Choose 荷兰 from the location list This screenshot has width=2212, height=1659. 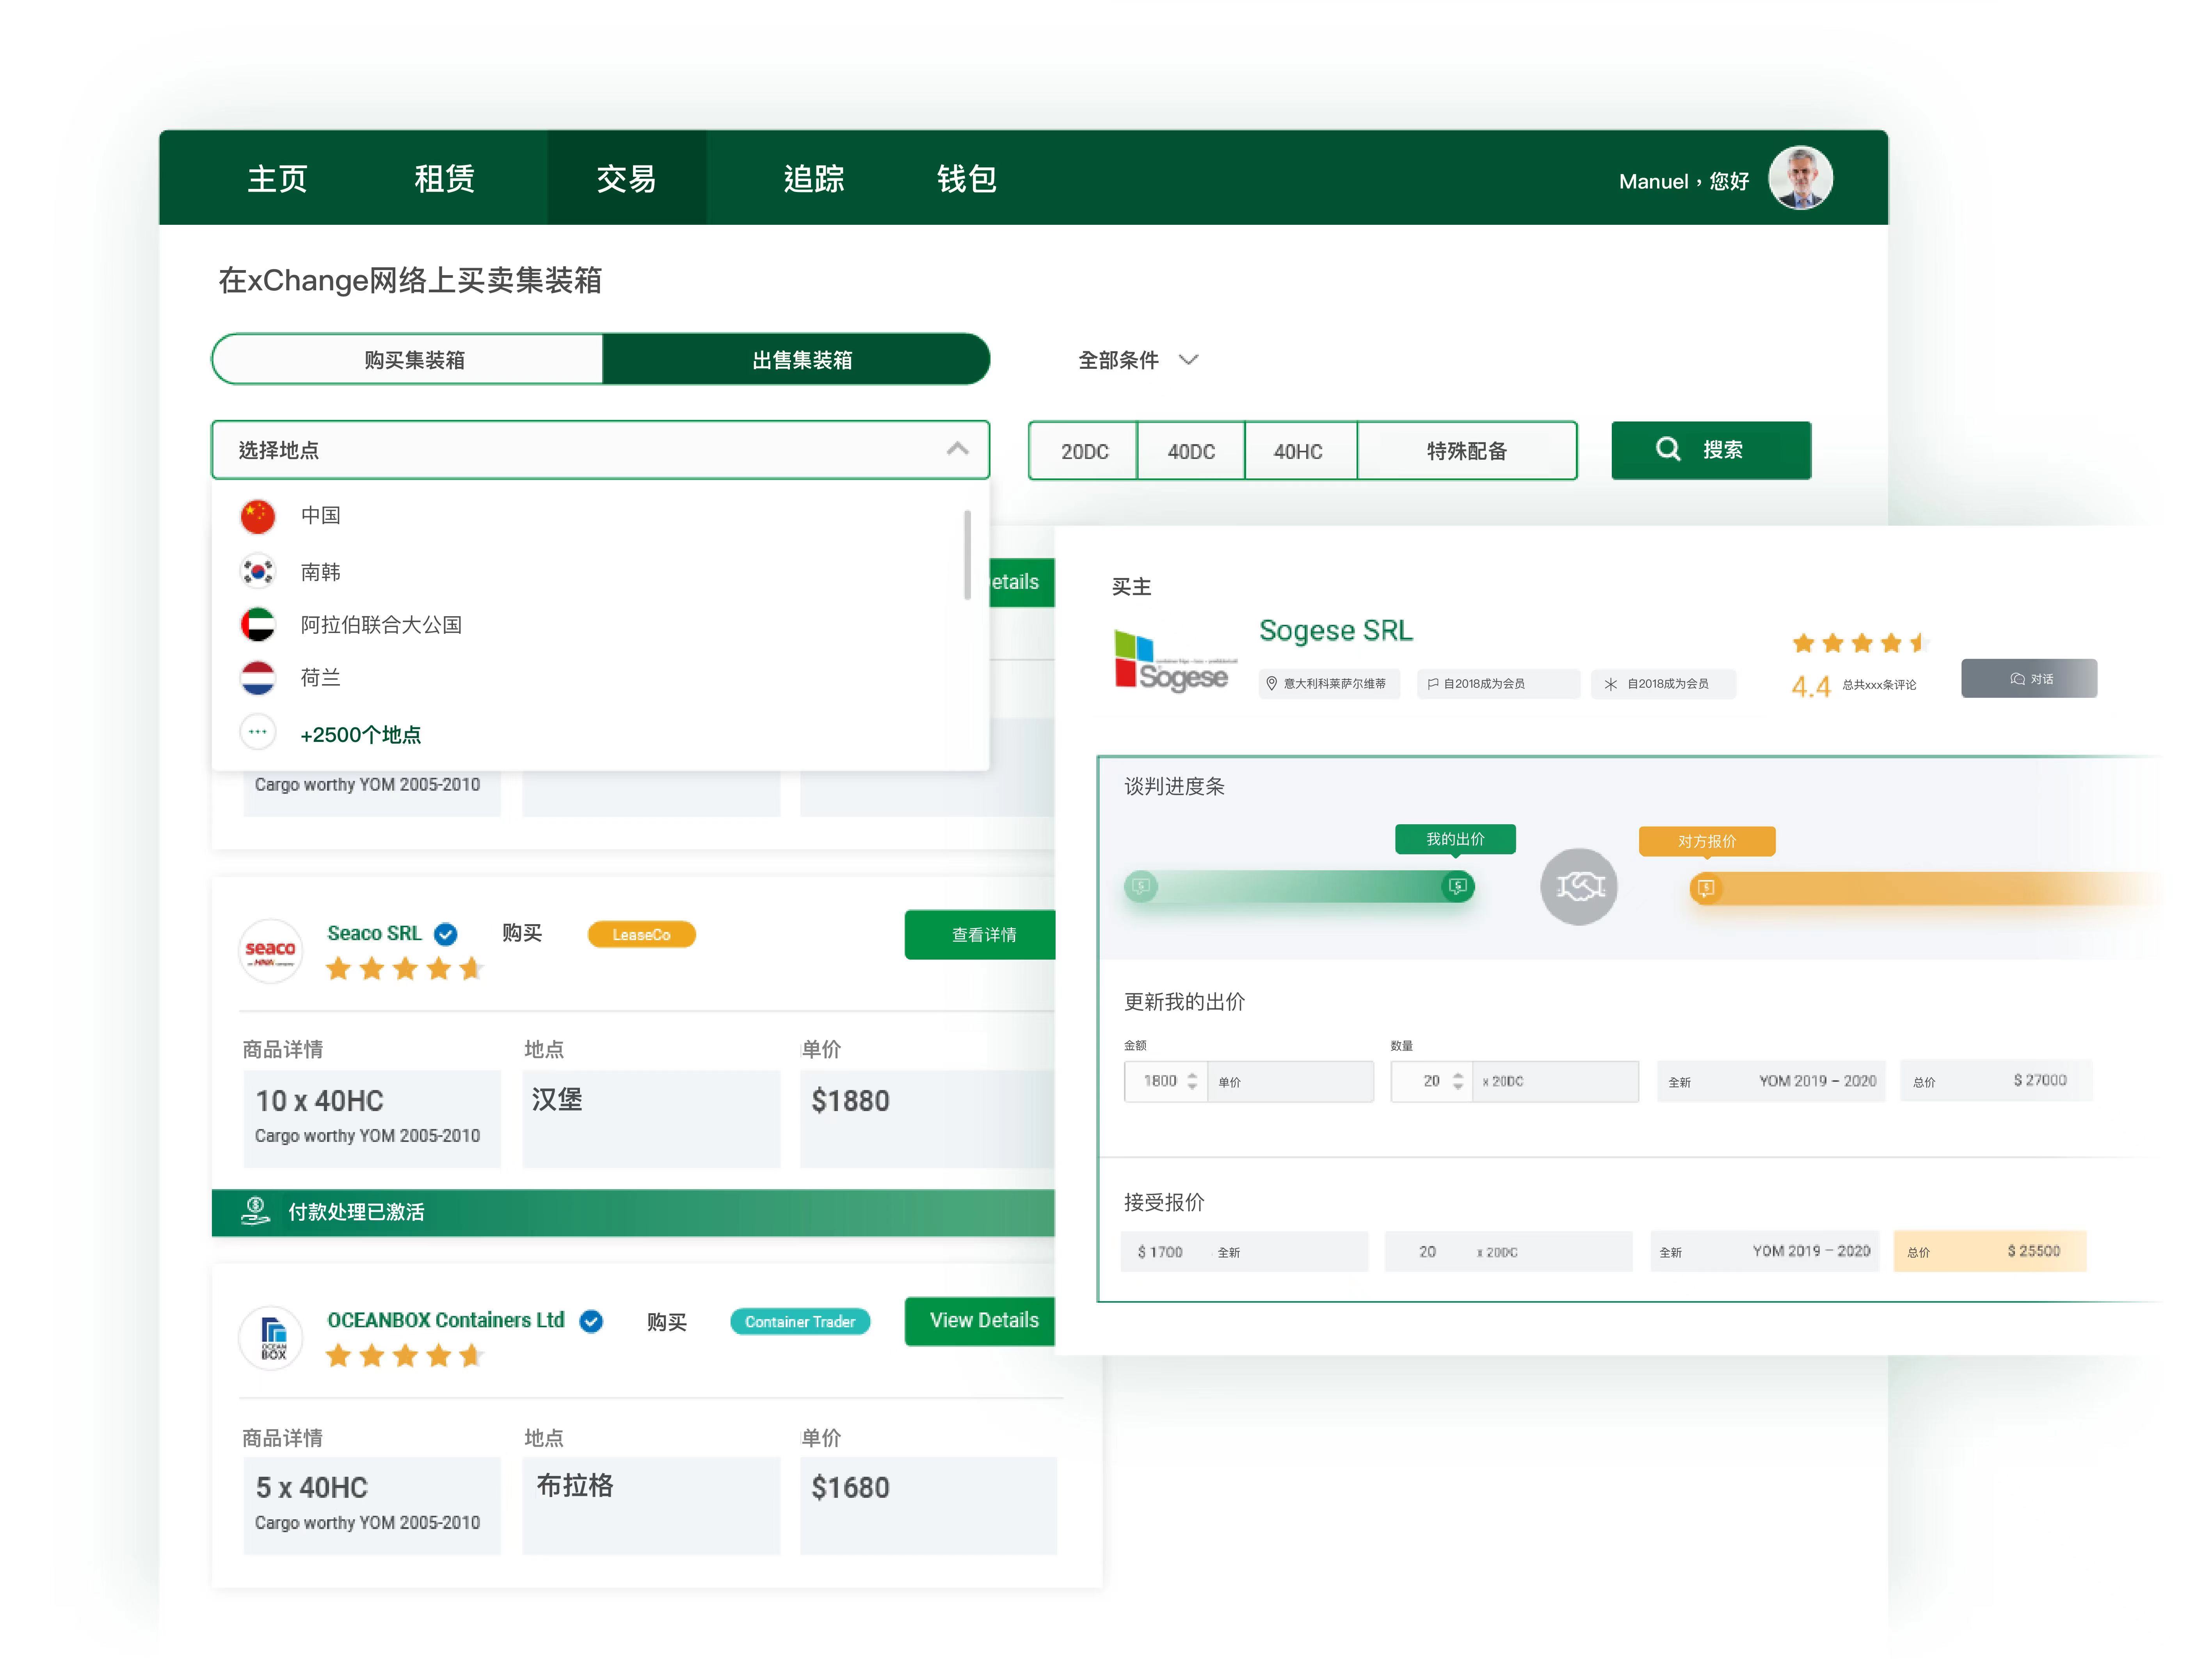tap(321, 678)
